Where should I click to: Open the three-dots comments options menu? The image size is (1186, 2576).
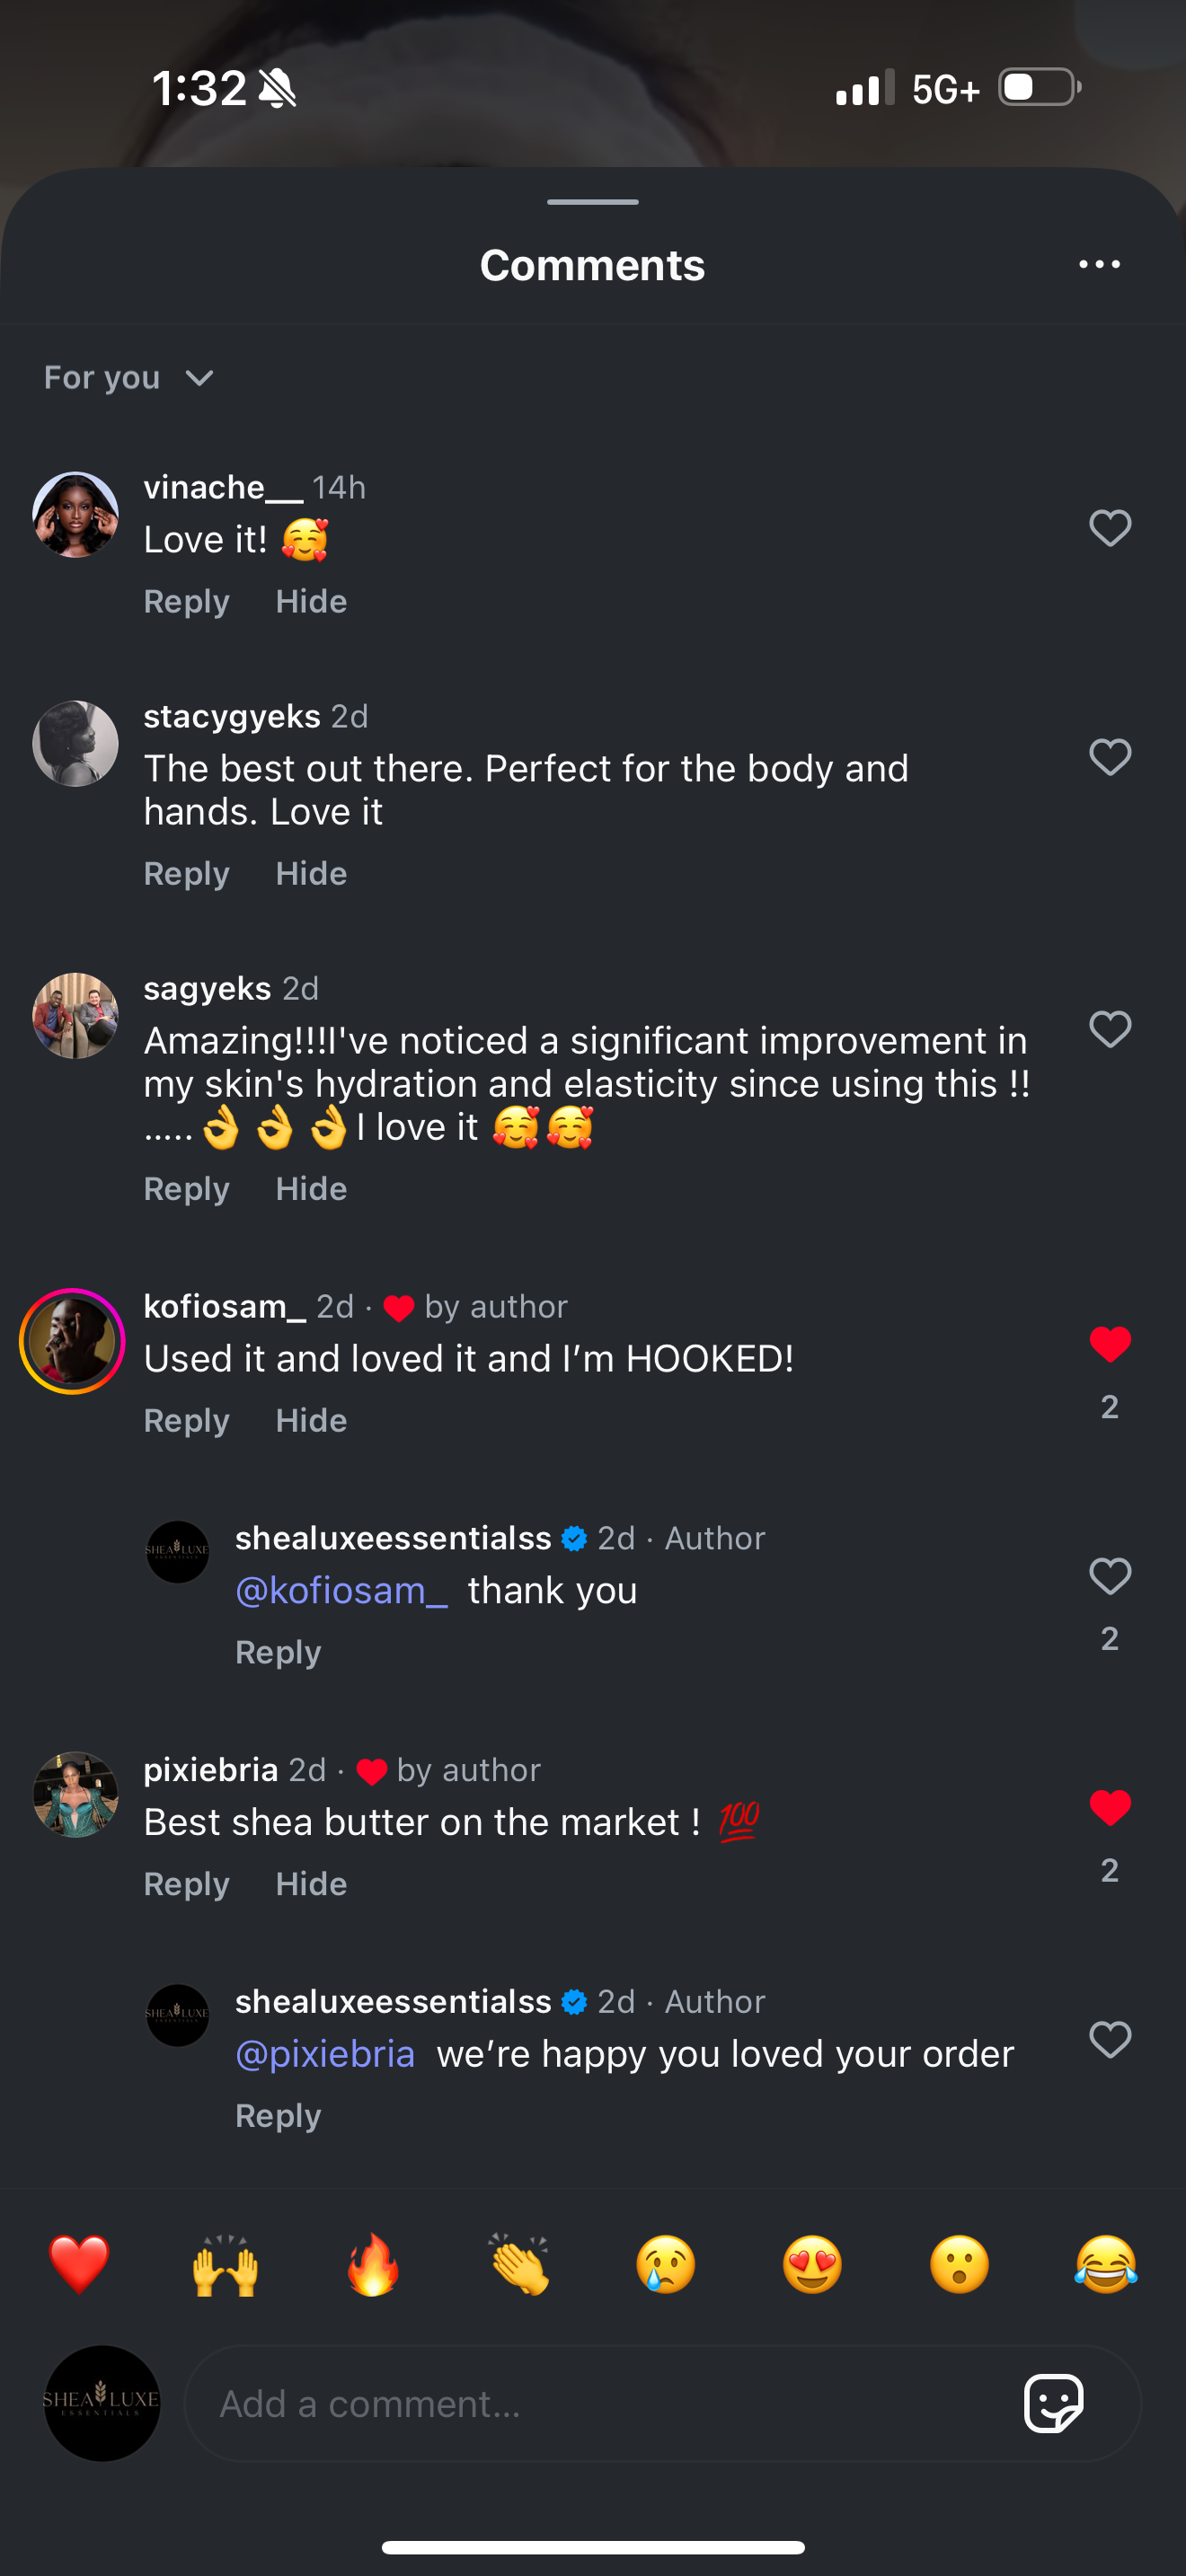click(1099, 265)
